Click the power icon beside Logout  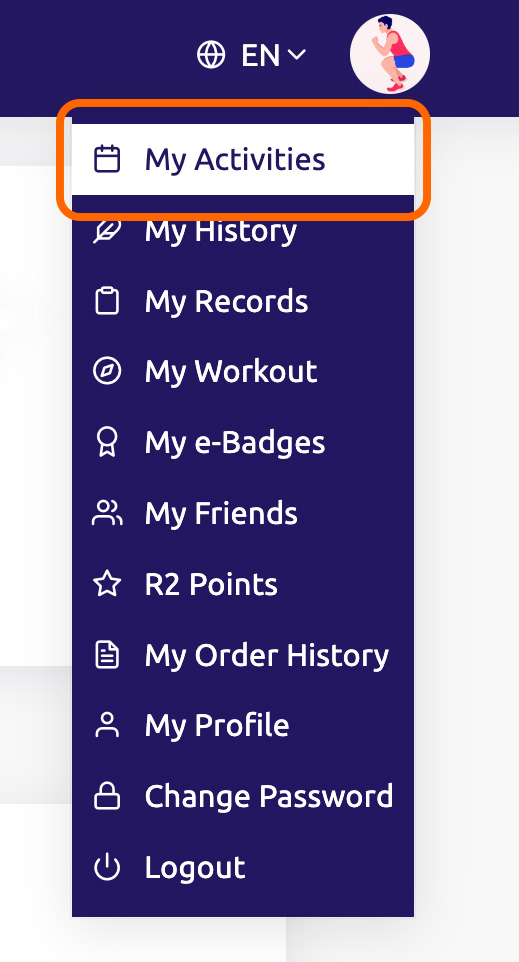pyautogui.click(x=107, y=867)
